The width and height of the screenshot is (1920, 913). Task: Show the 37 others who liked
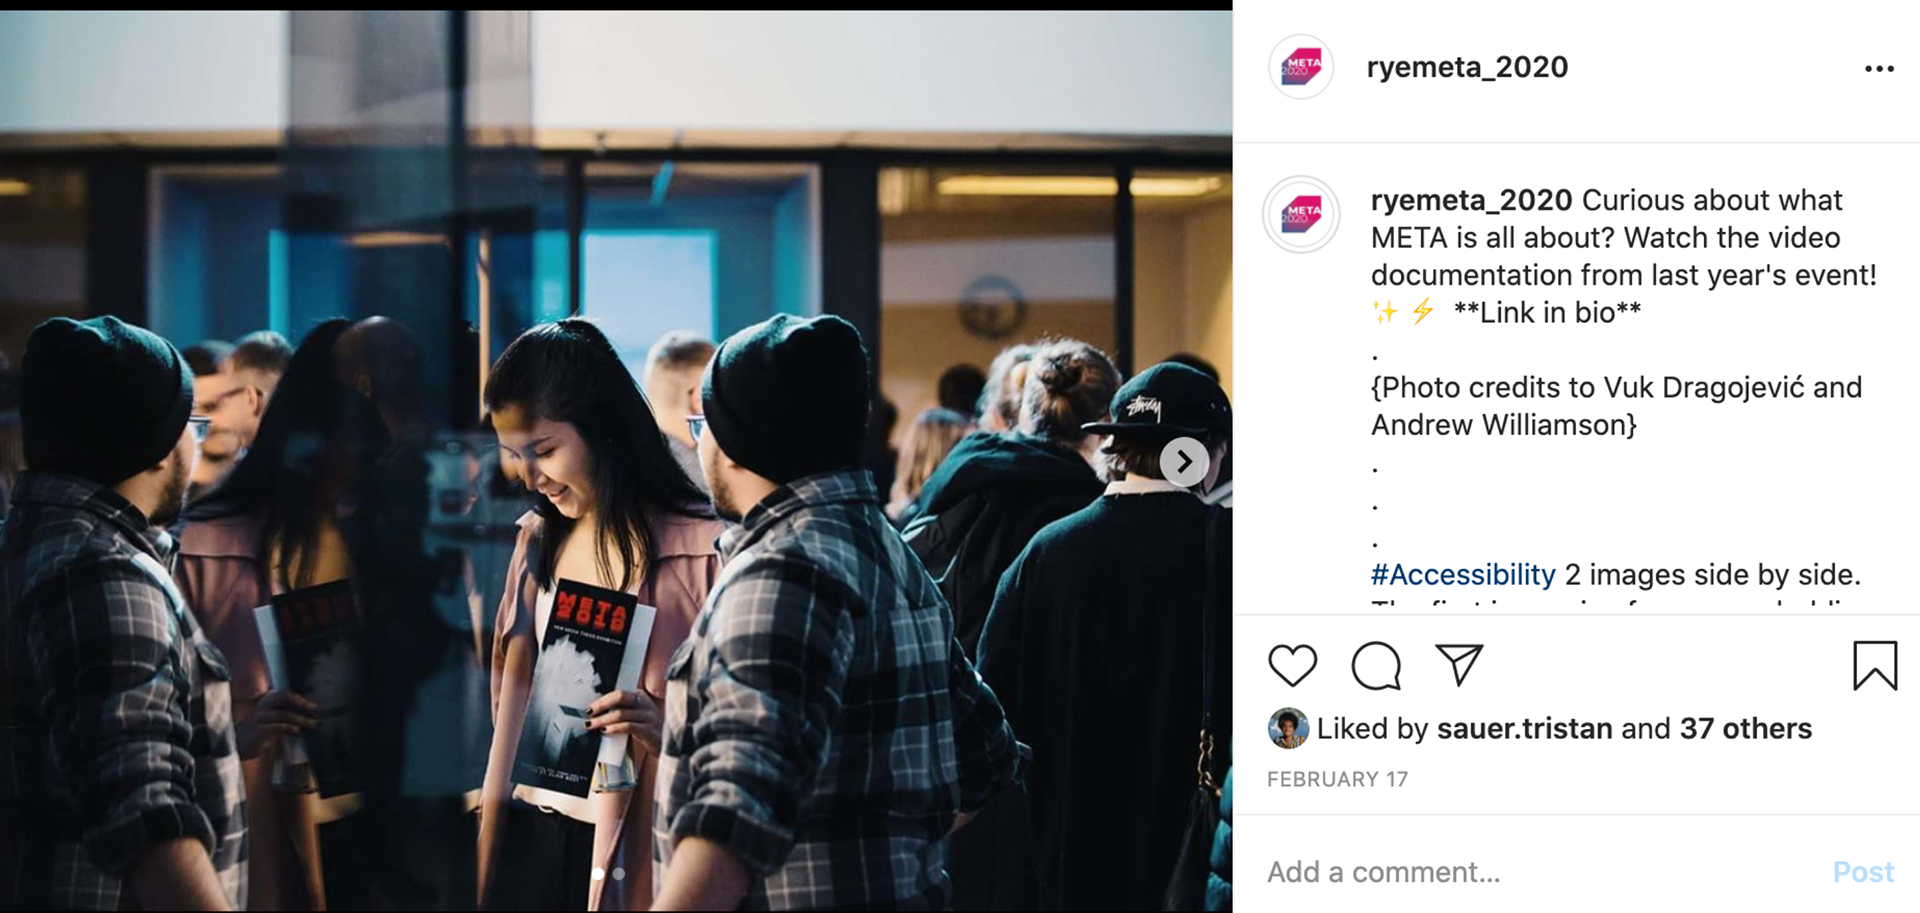(x=1745, y=729)
